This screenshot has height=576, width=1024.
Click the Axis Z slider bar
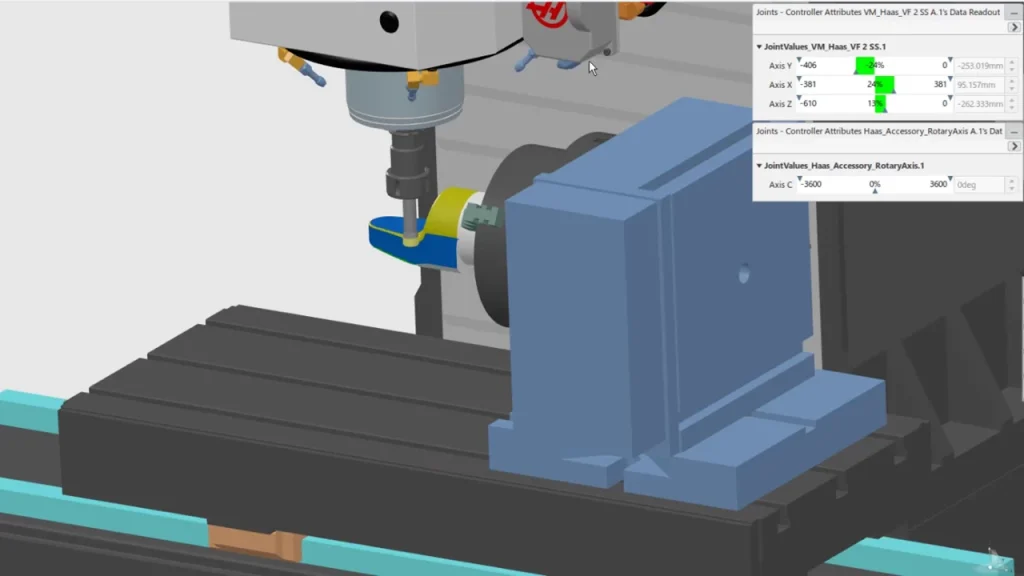tap(874, 104)
